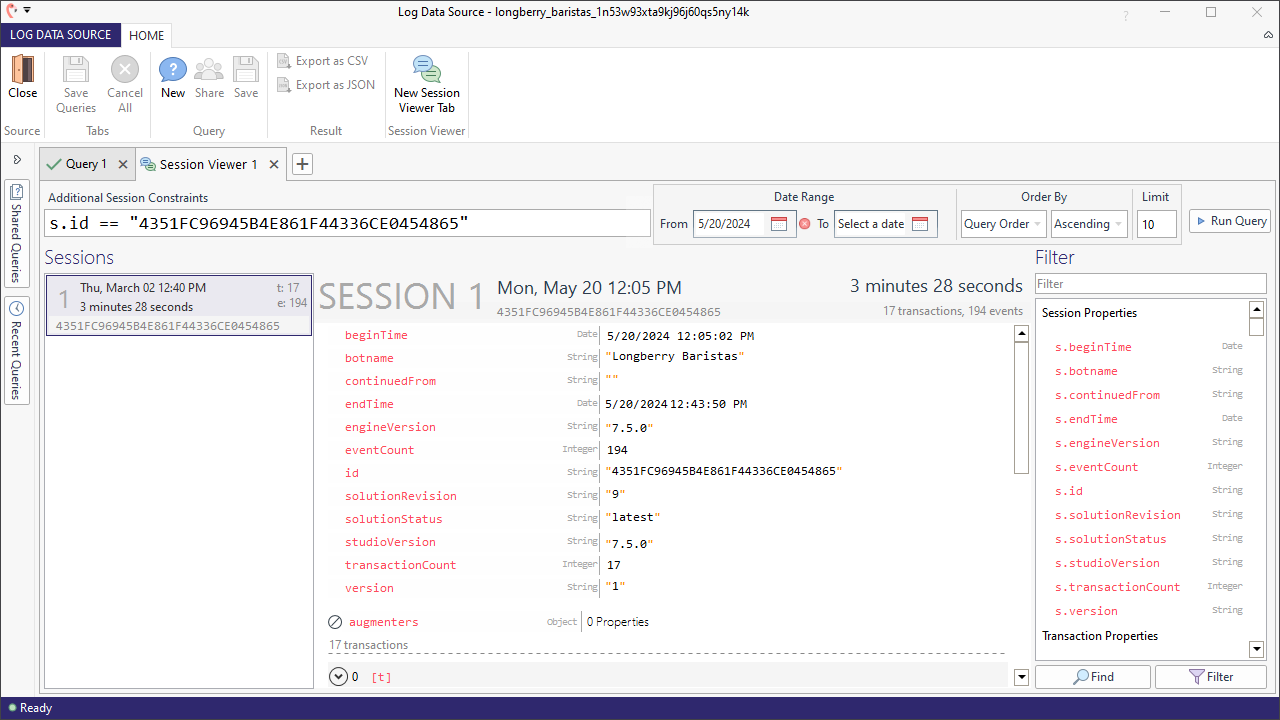Clear the From date with red icon

click(805, 224)
